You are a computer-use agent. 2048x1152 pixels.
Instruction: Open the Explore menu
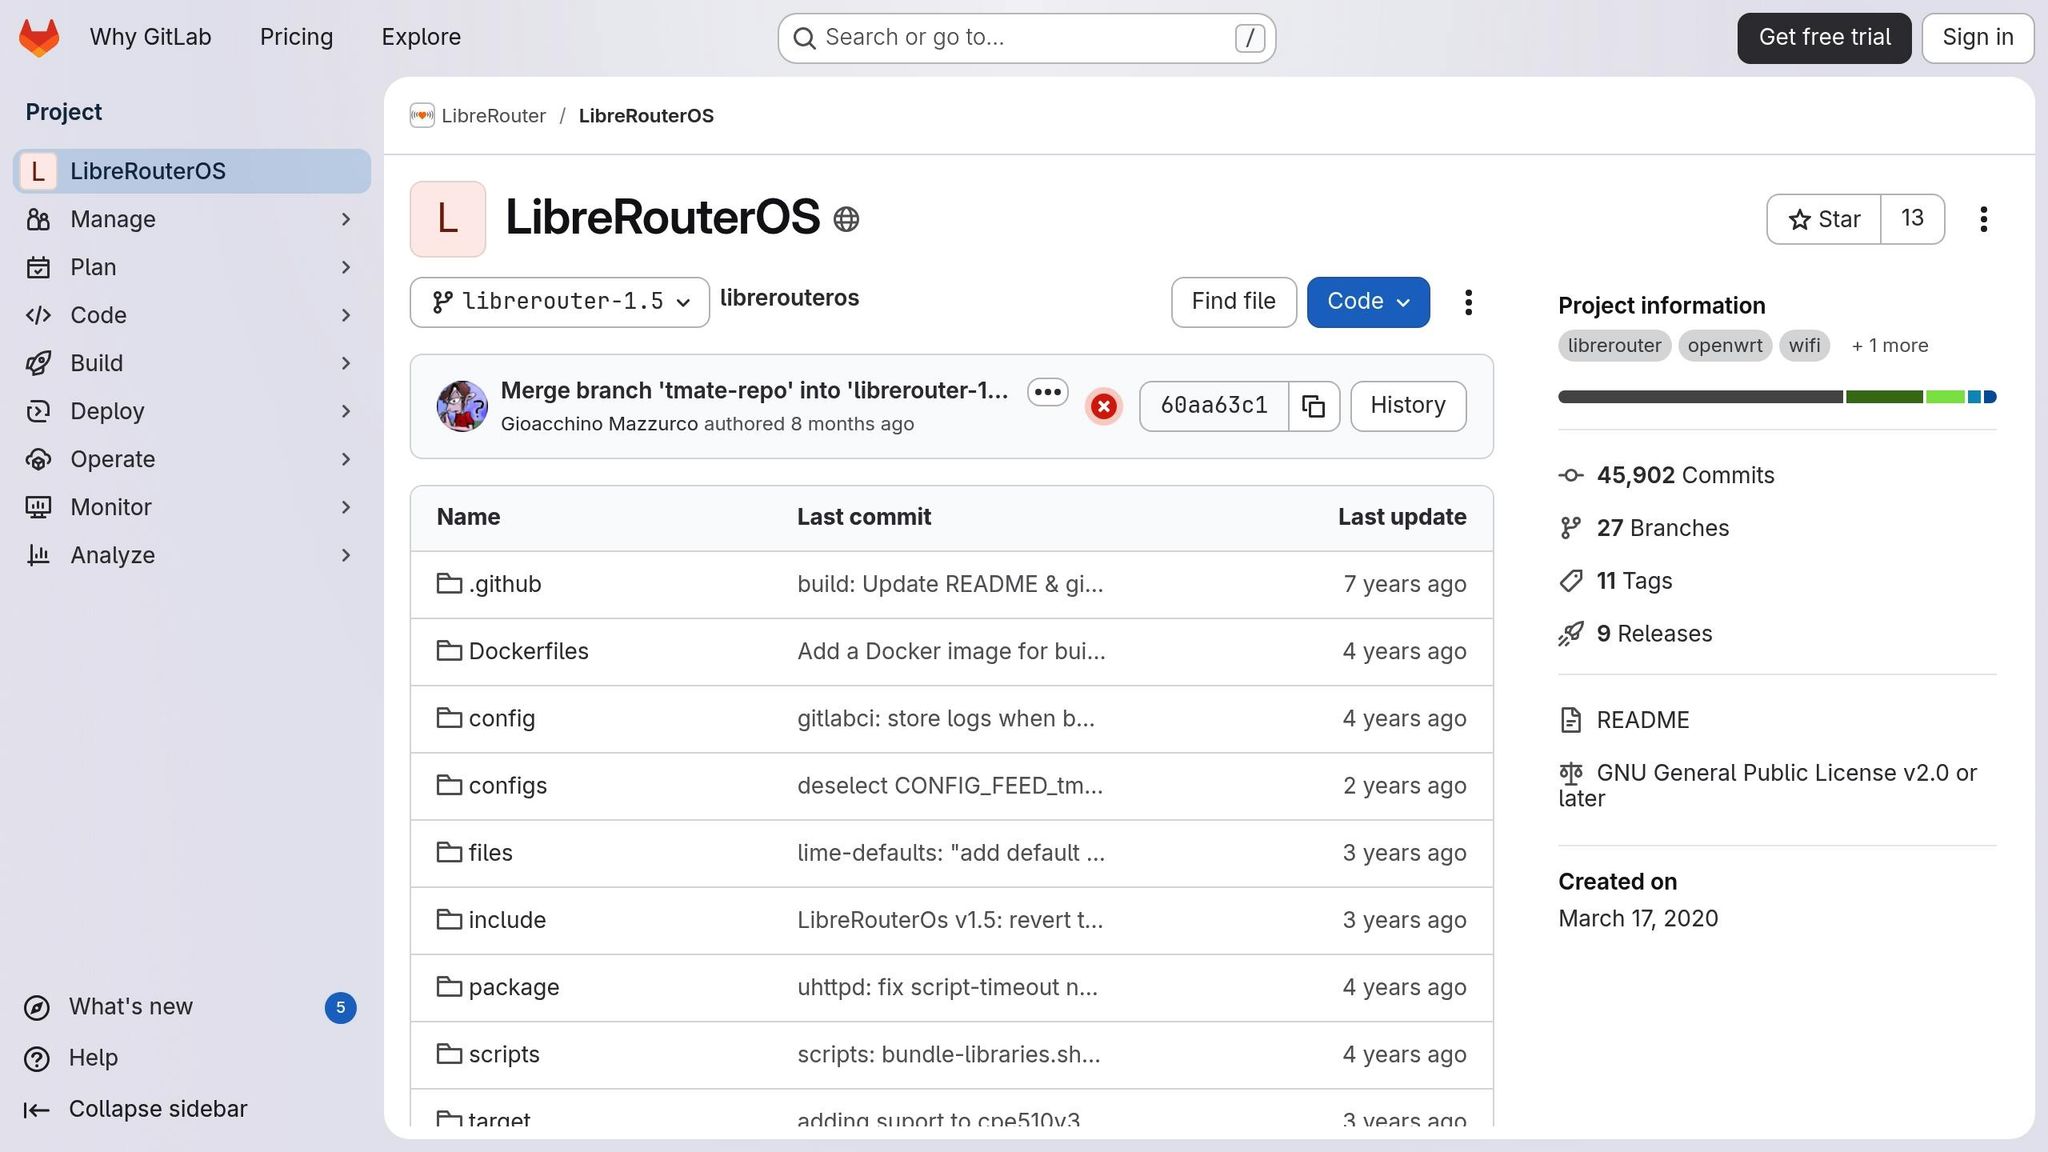pyautogui.click(x=420, y=37)
